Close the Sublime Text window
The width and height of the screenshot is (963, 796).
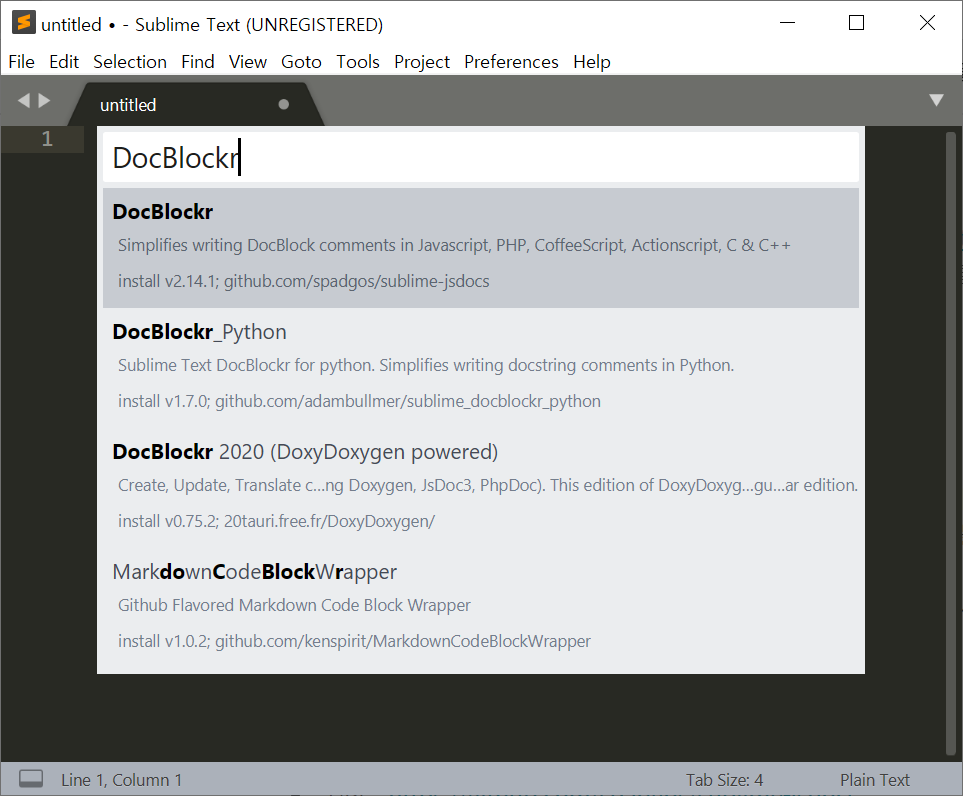(x=927, y=23)
